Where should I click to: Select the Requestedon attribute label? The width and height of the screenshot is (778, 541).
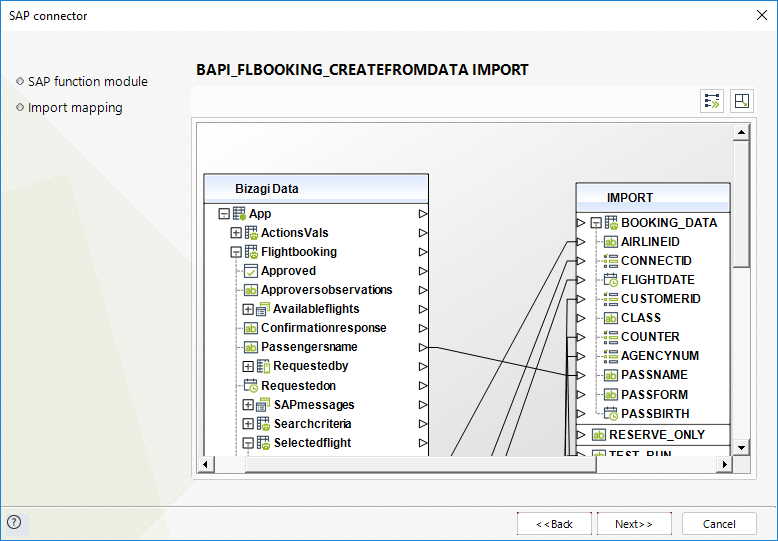[x=298, y=386]
